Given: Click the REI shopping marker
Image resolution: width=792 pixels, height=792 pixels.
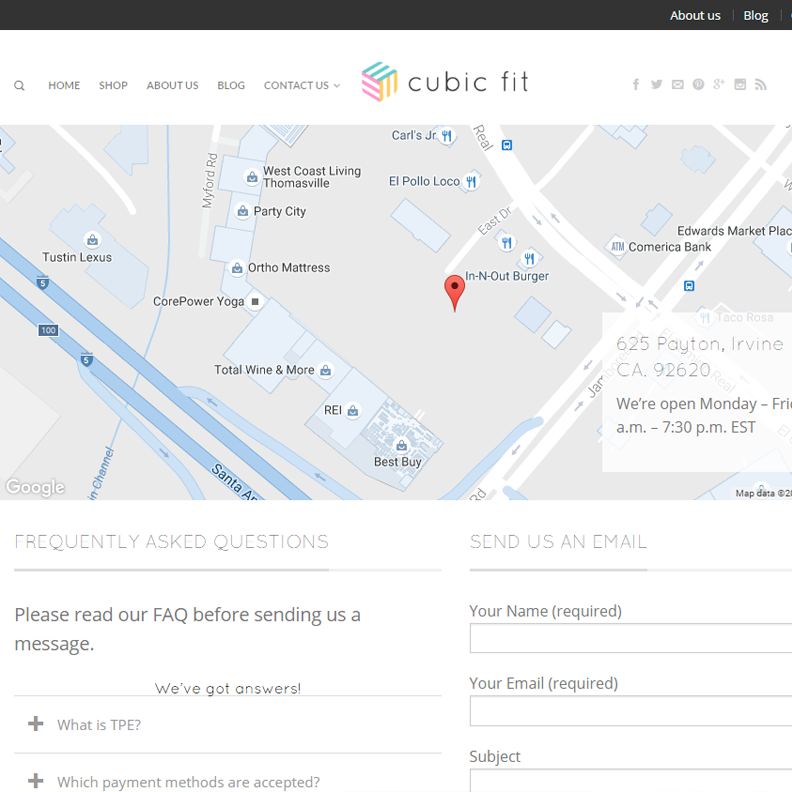Looking at the screenshot, I should [x=353, y=411].
